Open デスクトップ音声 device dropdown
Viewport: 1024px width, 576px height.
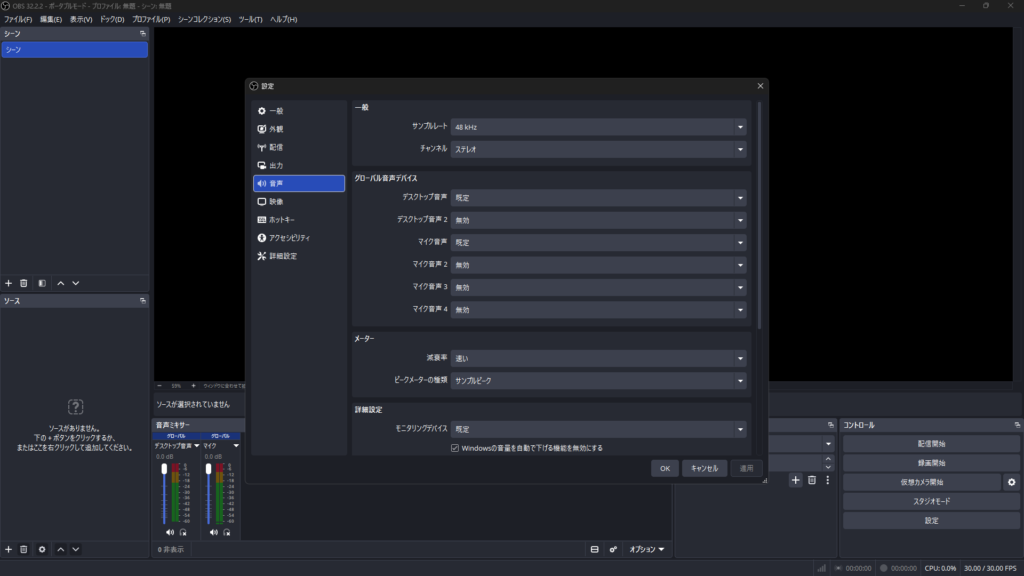click(598, 198)
